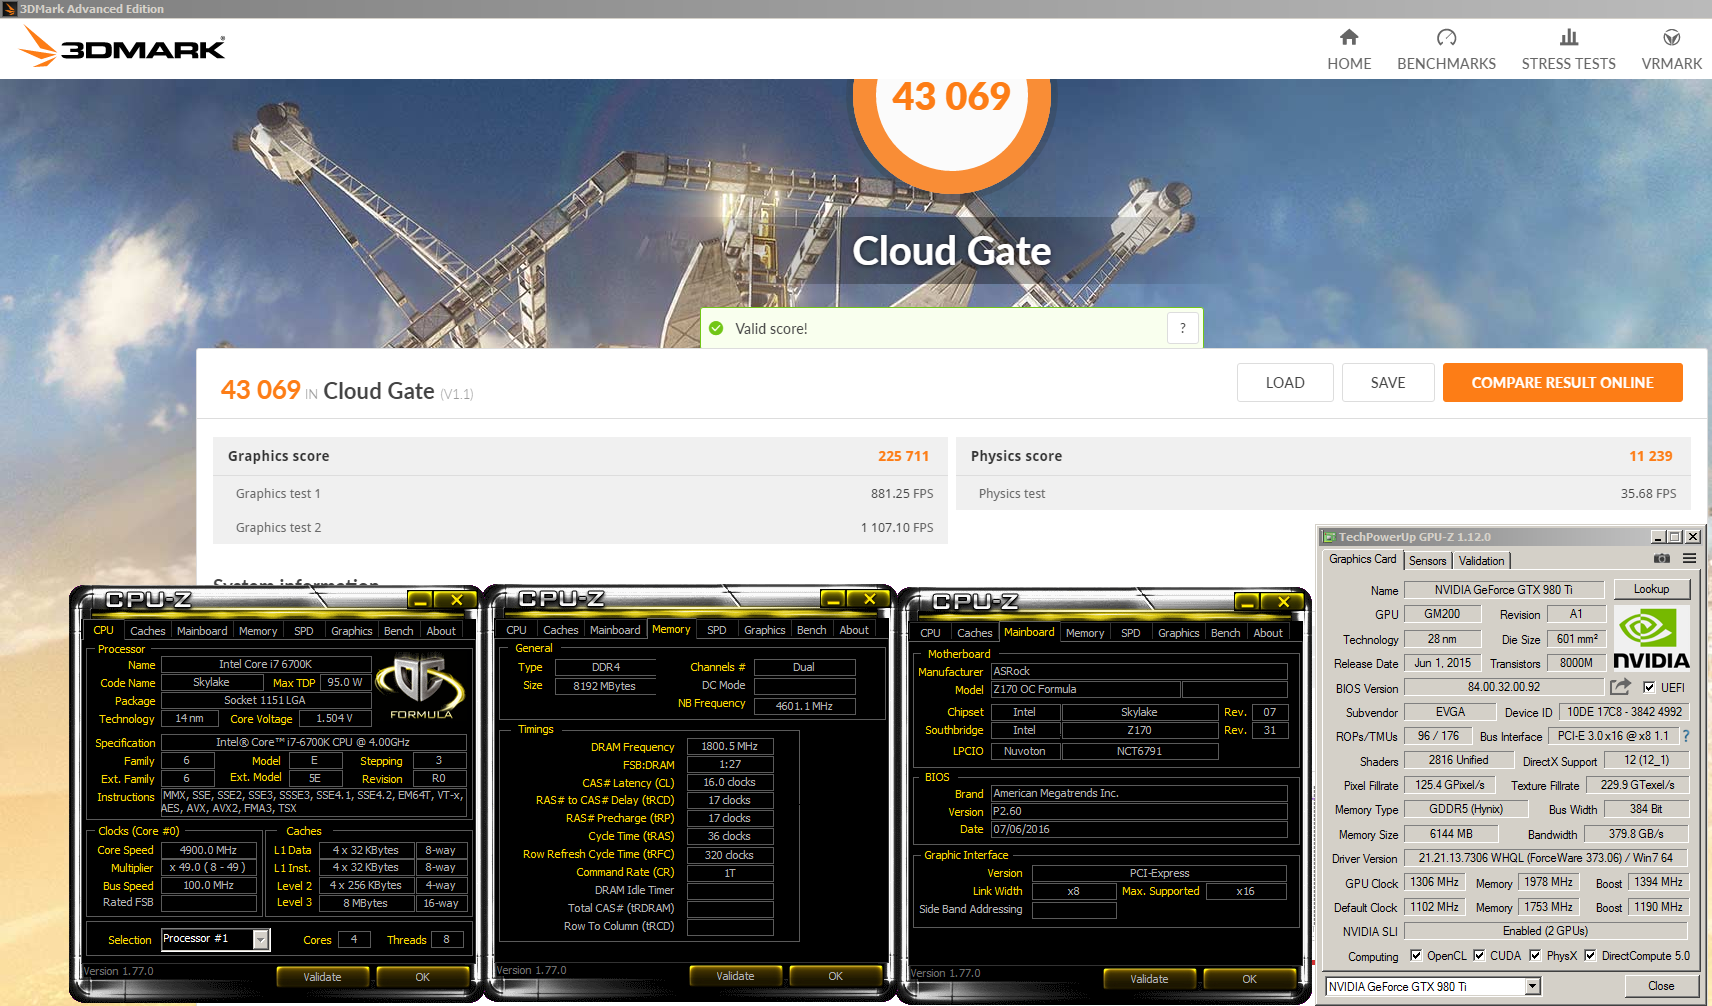Viewport: 1712px width, 1006px height.
Task: Click the Physics test row
Action: (x=1323, y=493)
